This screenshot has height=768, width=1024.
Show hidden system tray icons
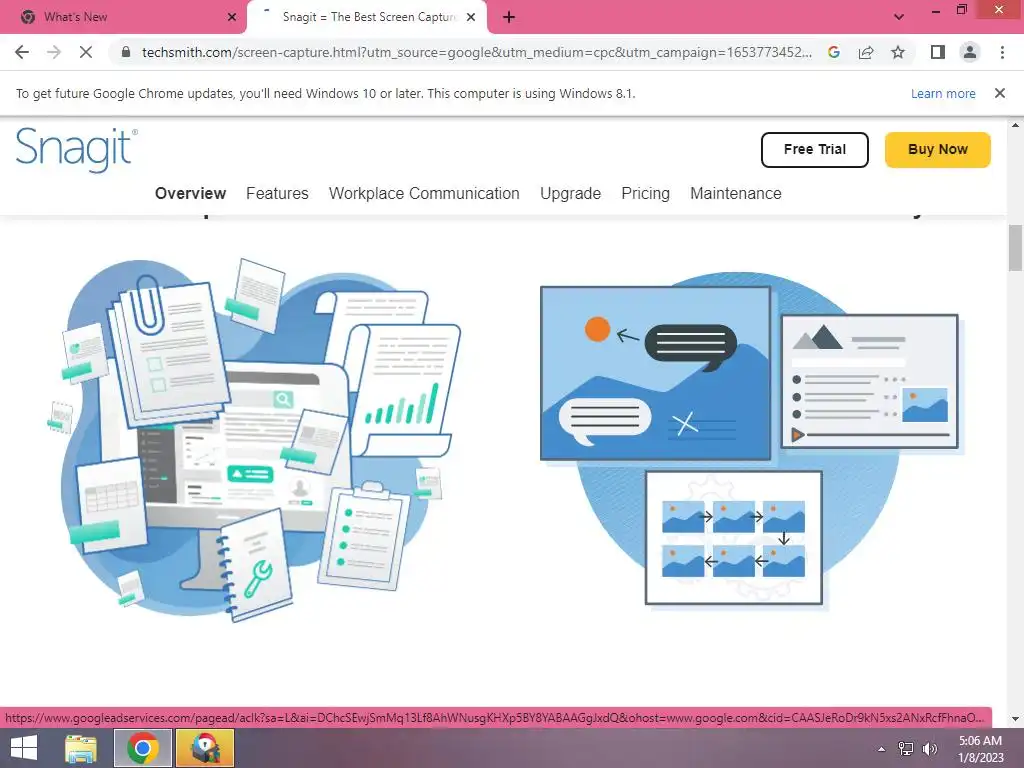pos(881,749)
